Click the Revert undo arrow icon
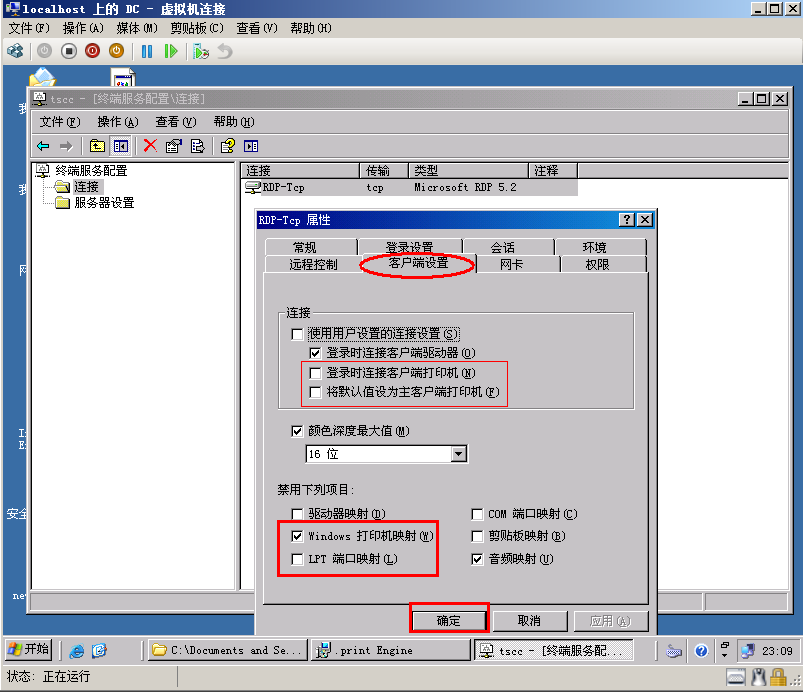Screen dimensions: 803x692 click(x=225, y=51)
